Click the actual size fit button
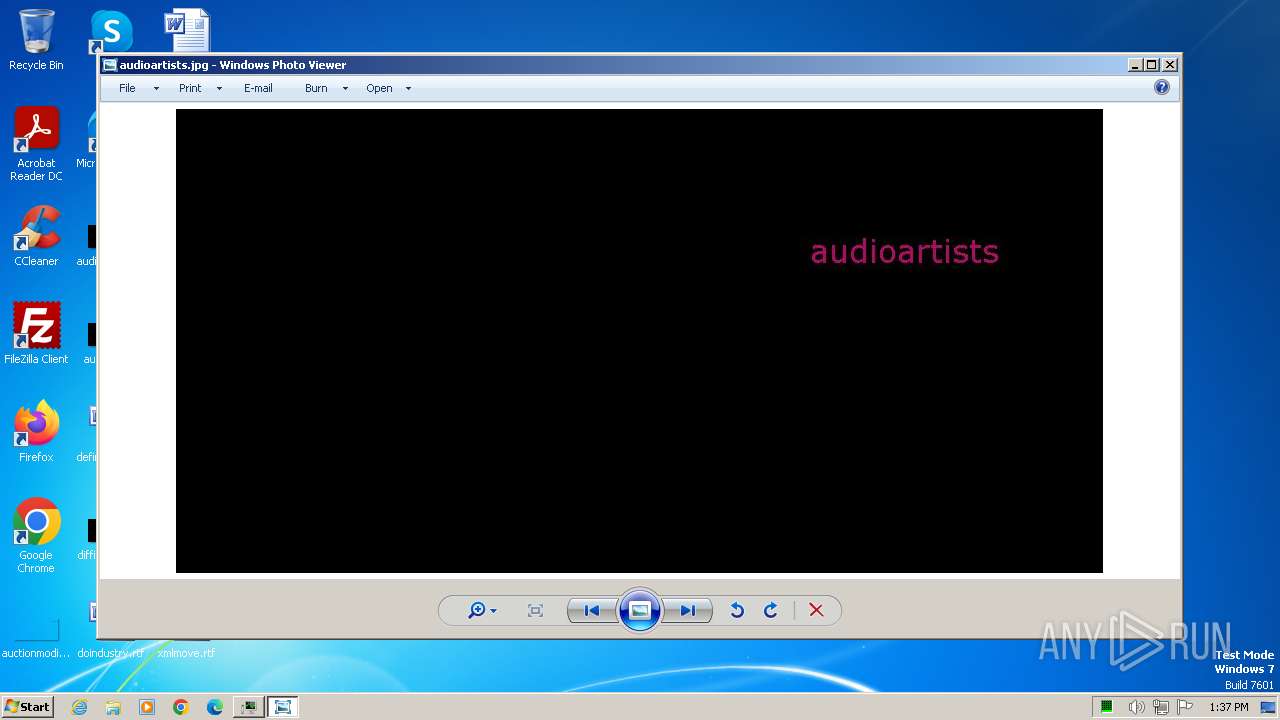 click(535, 610)
